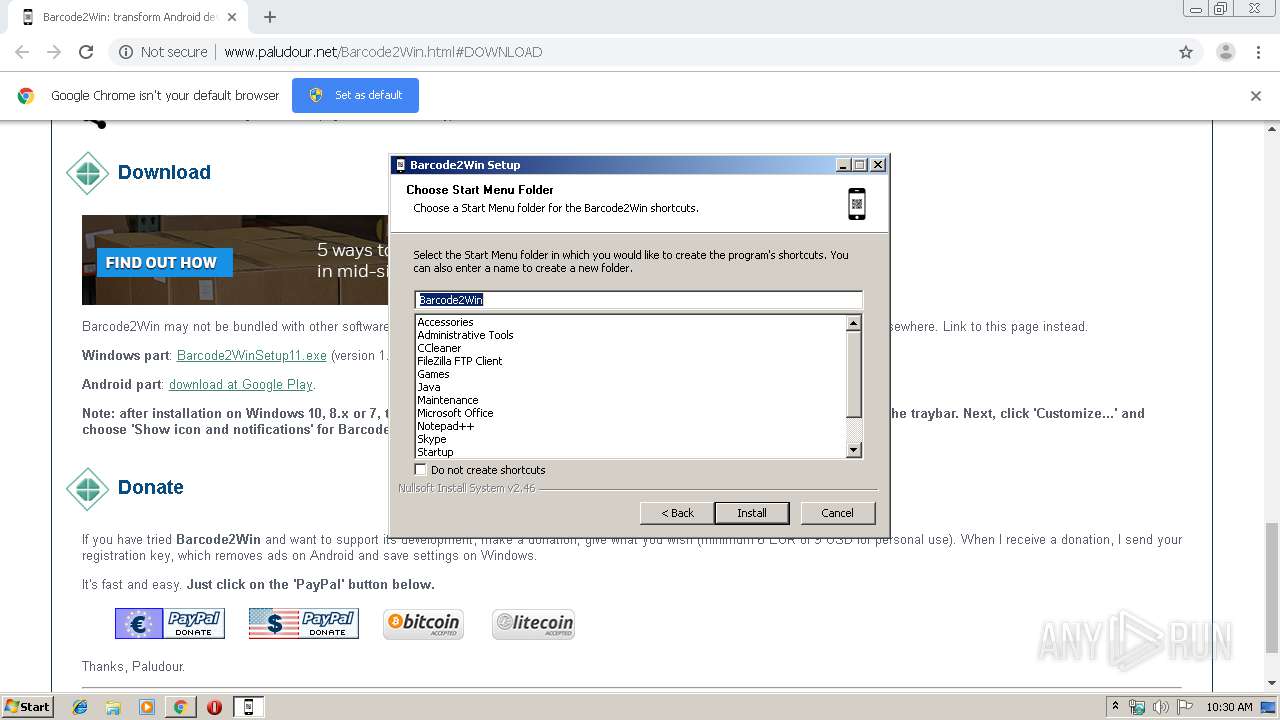Show hidden tray icons arrow

1115,707
